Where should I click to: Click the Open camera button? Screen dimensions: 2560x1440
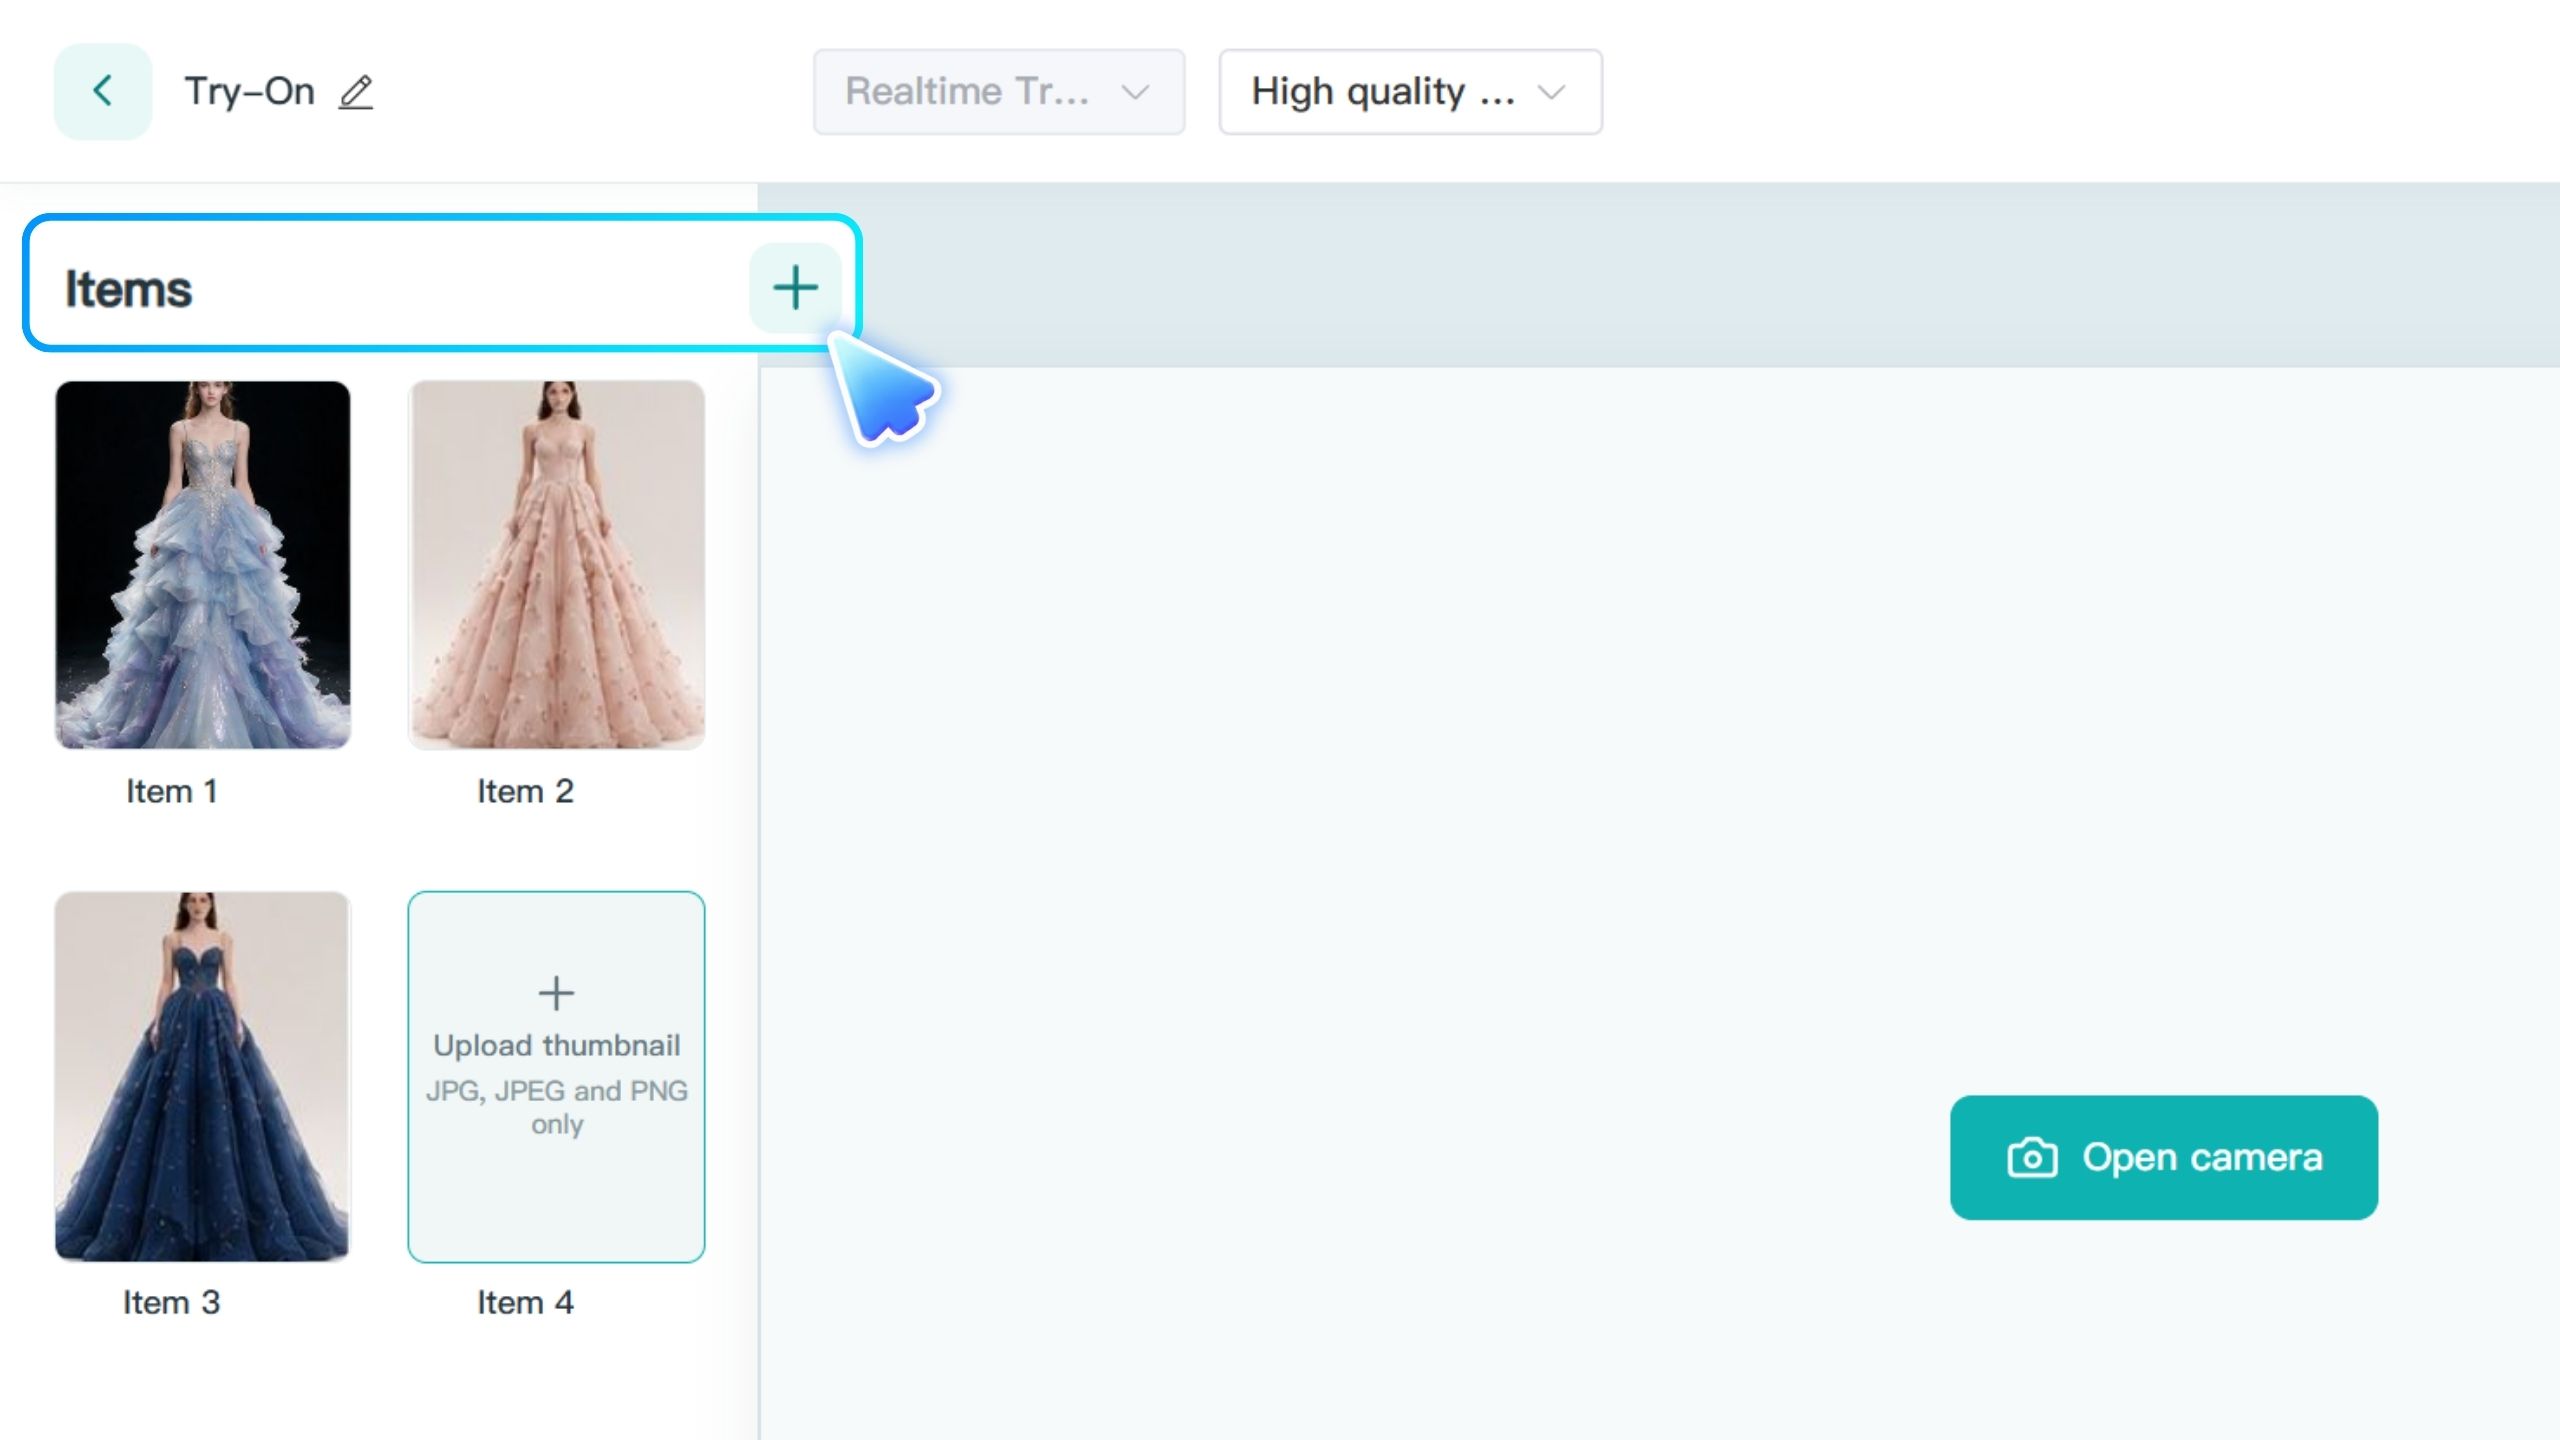coord(2164,1157)
